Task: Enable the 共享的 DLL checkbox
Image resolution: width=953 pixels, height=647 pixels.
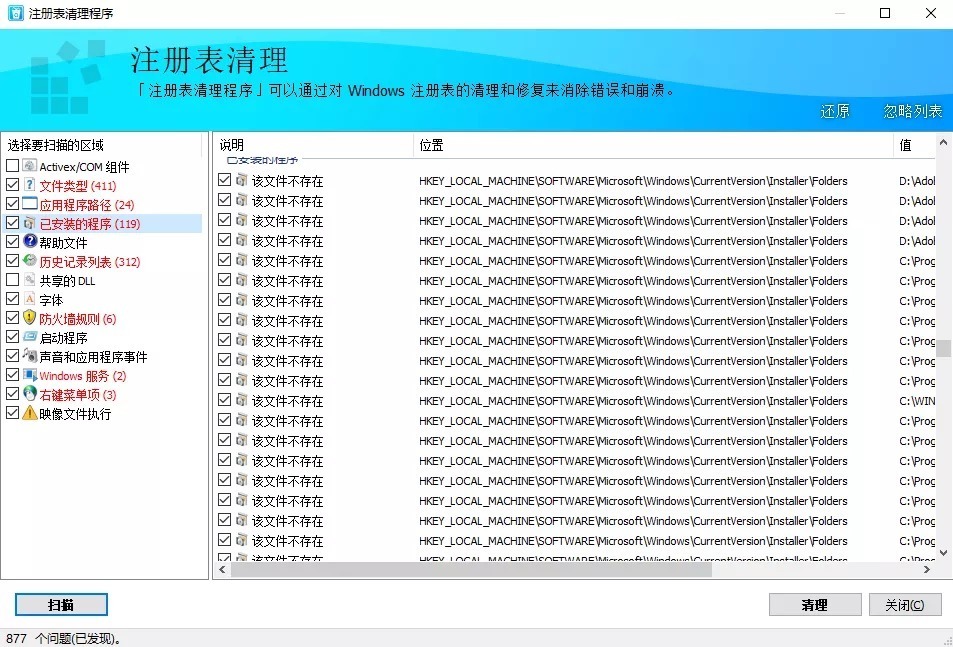Action: coord(12,279)
